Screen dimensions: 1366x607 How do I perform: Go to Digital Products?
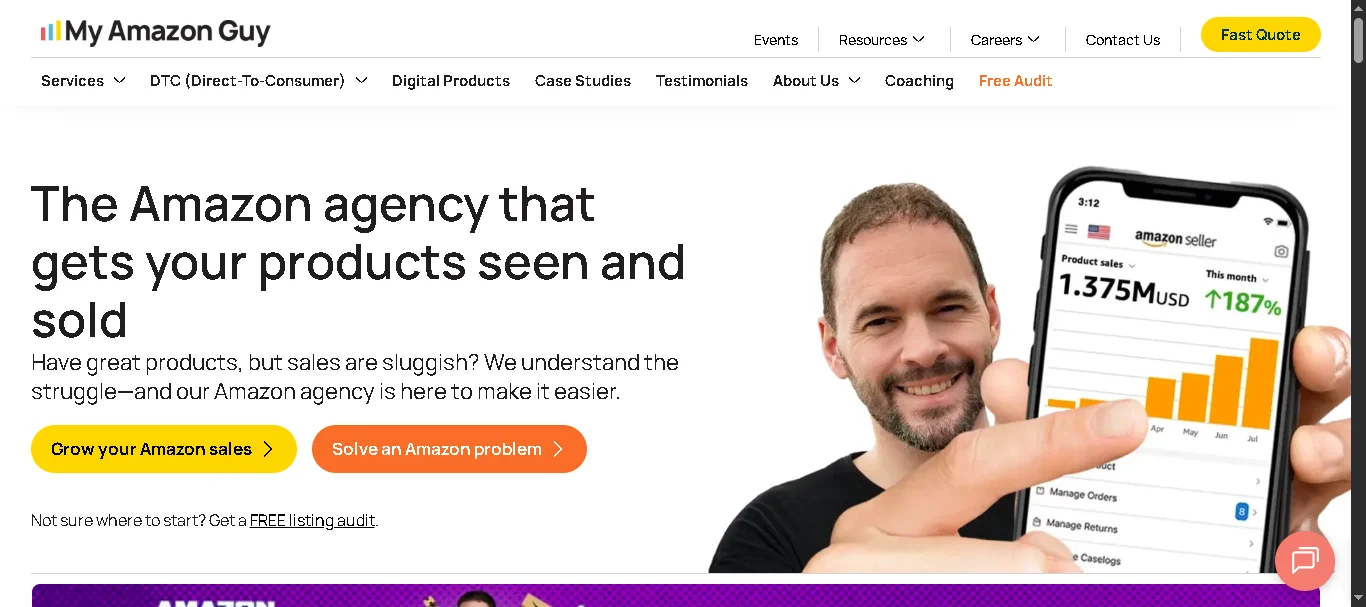451,80
